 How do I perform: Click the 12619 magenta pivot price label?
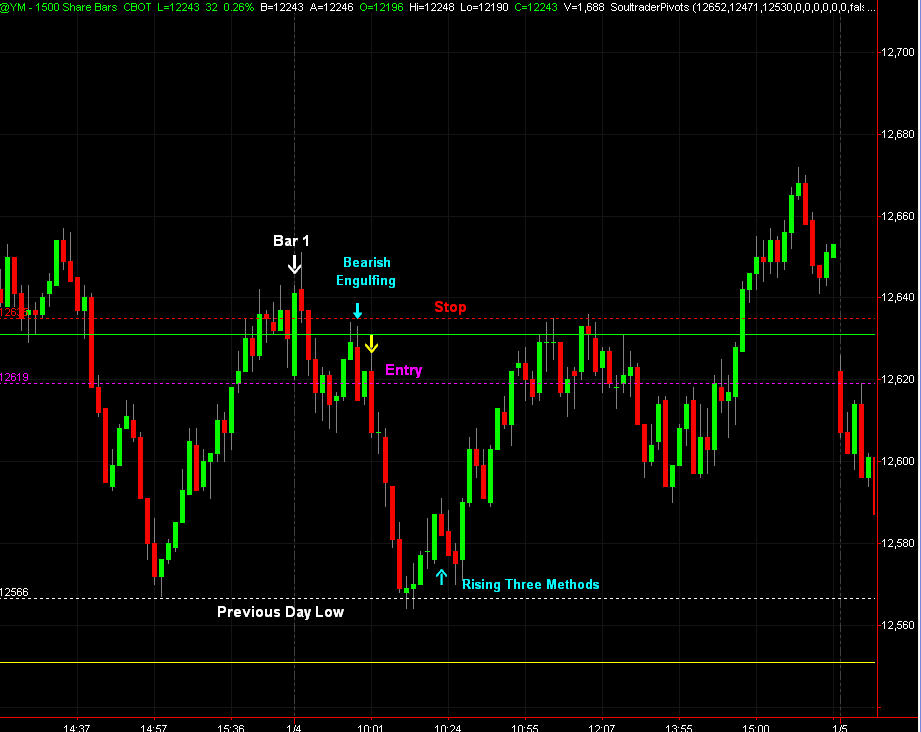coord(14,377)
